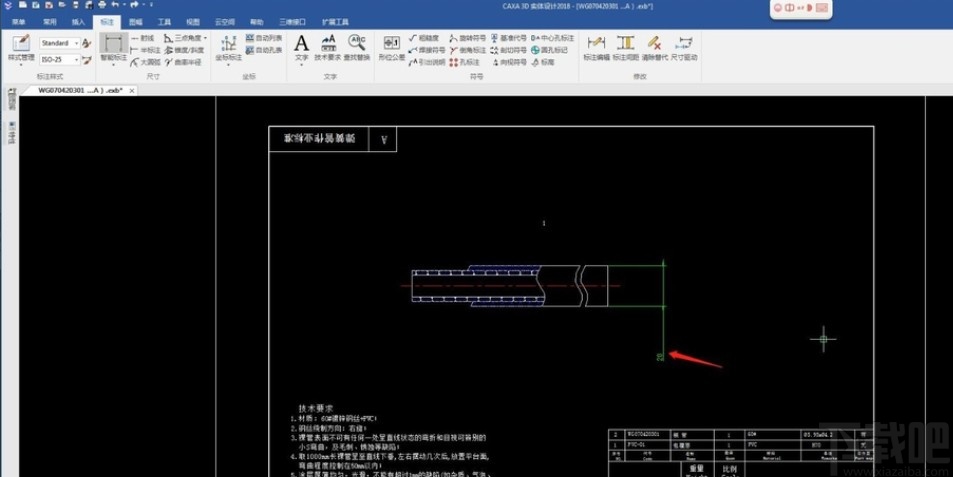Select the WG070420301 .exb document tab
This screenshot has height=477, width=953.
(x=80, y=91)
